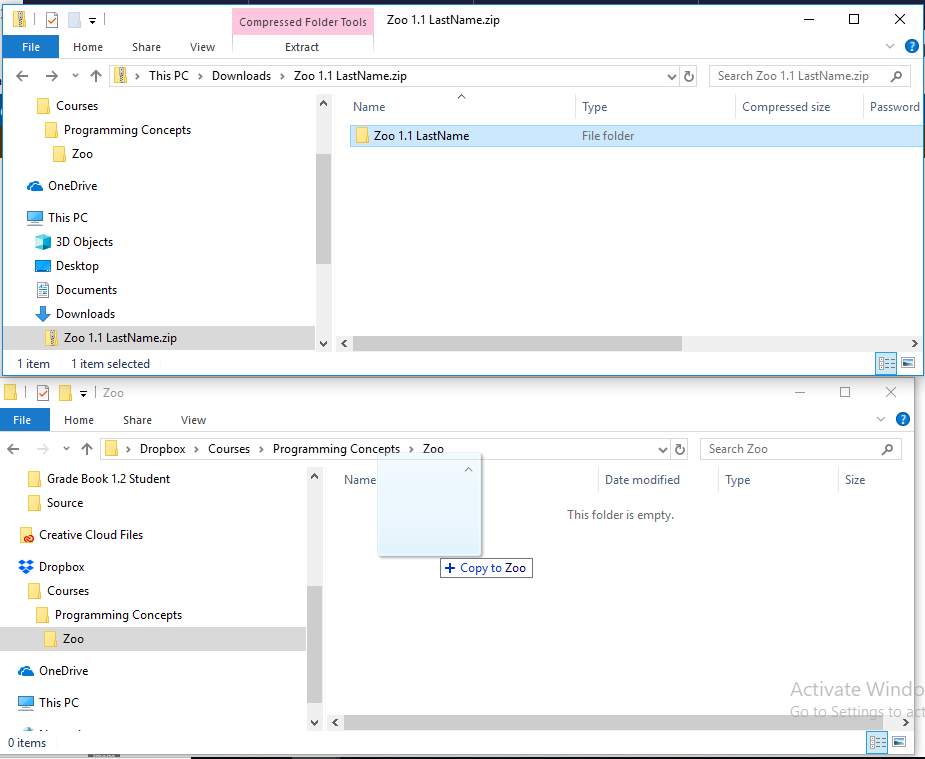Switch to the Large icons view in the Zoo window

(899, 742)
